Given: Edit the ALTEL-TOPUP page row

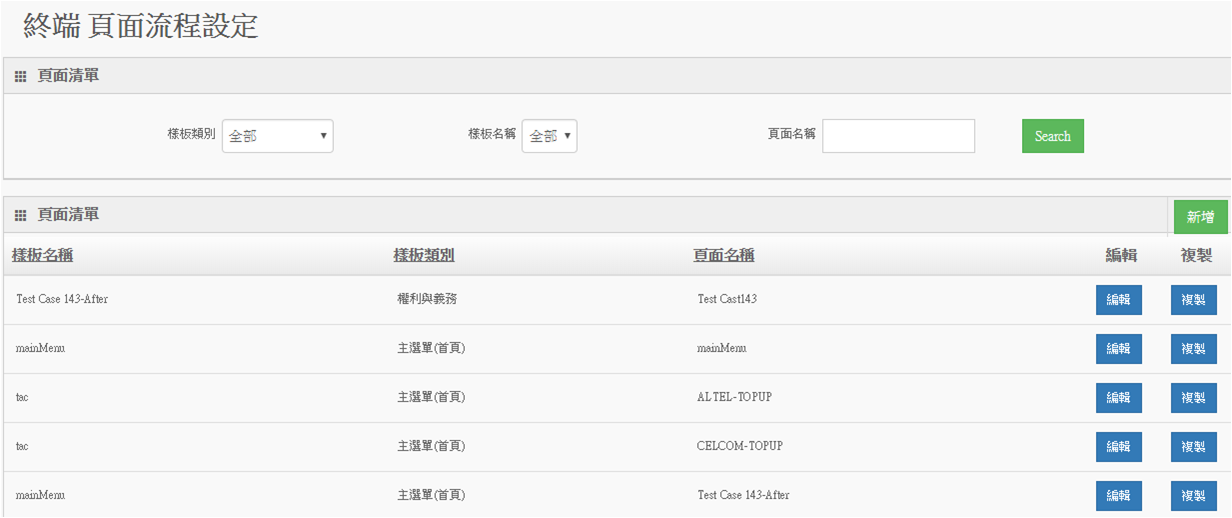Looking at the screenshot, I should click(1119, 397).
